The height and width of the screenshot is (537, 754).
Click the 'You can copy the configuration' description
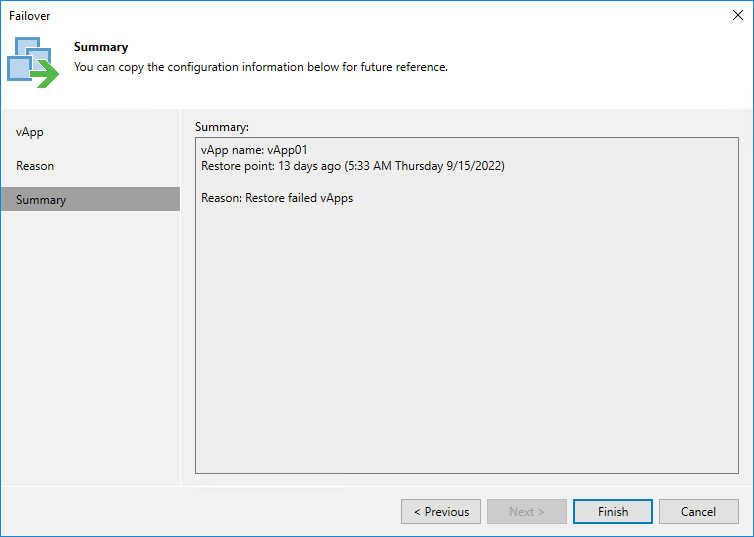(x=261, y=67)
